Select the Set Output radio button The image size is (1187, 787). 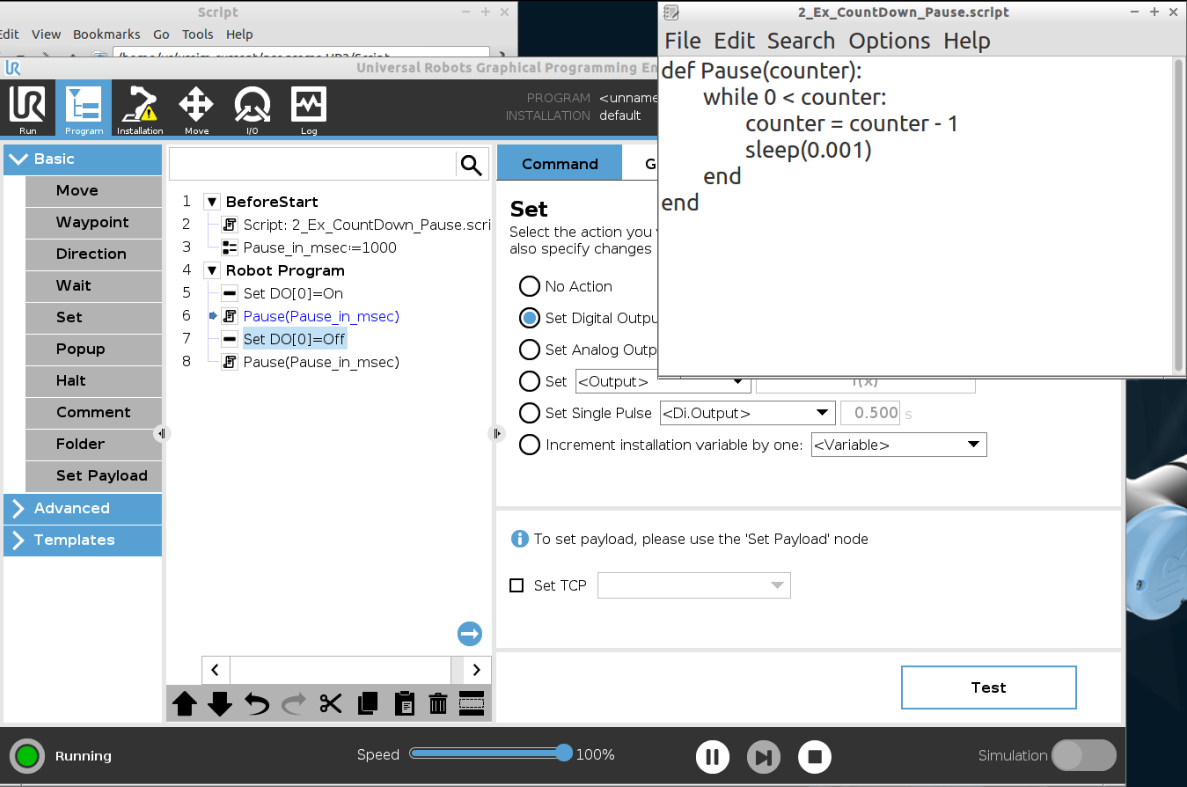point(529,381)
